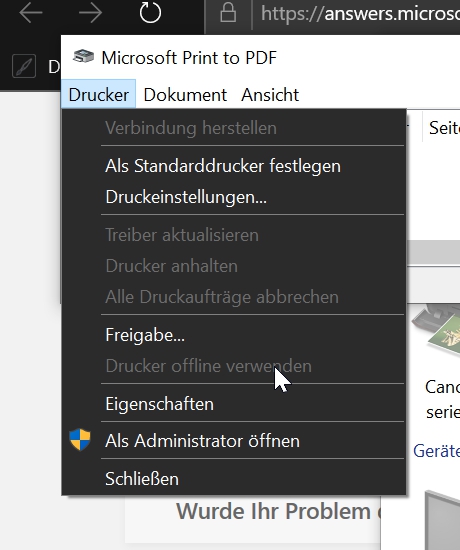This screenshot has width=460, height=550.
Task: Open the Ansicht menu
Action: (270, 95)
